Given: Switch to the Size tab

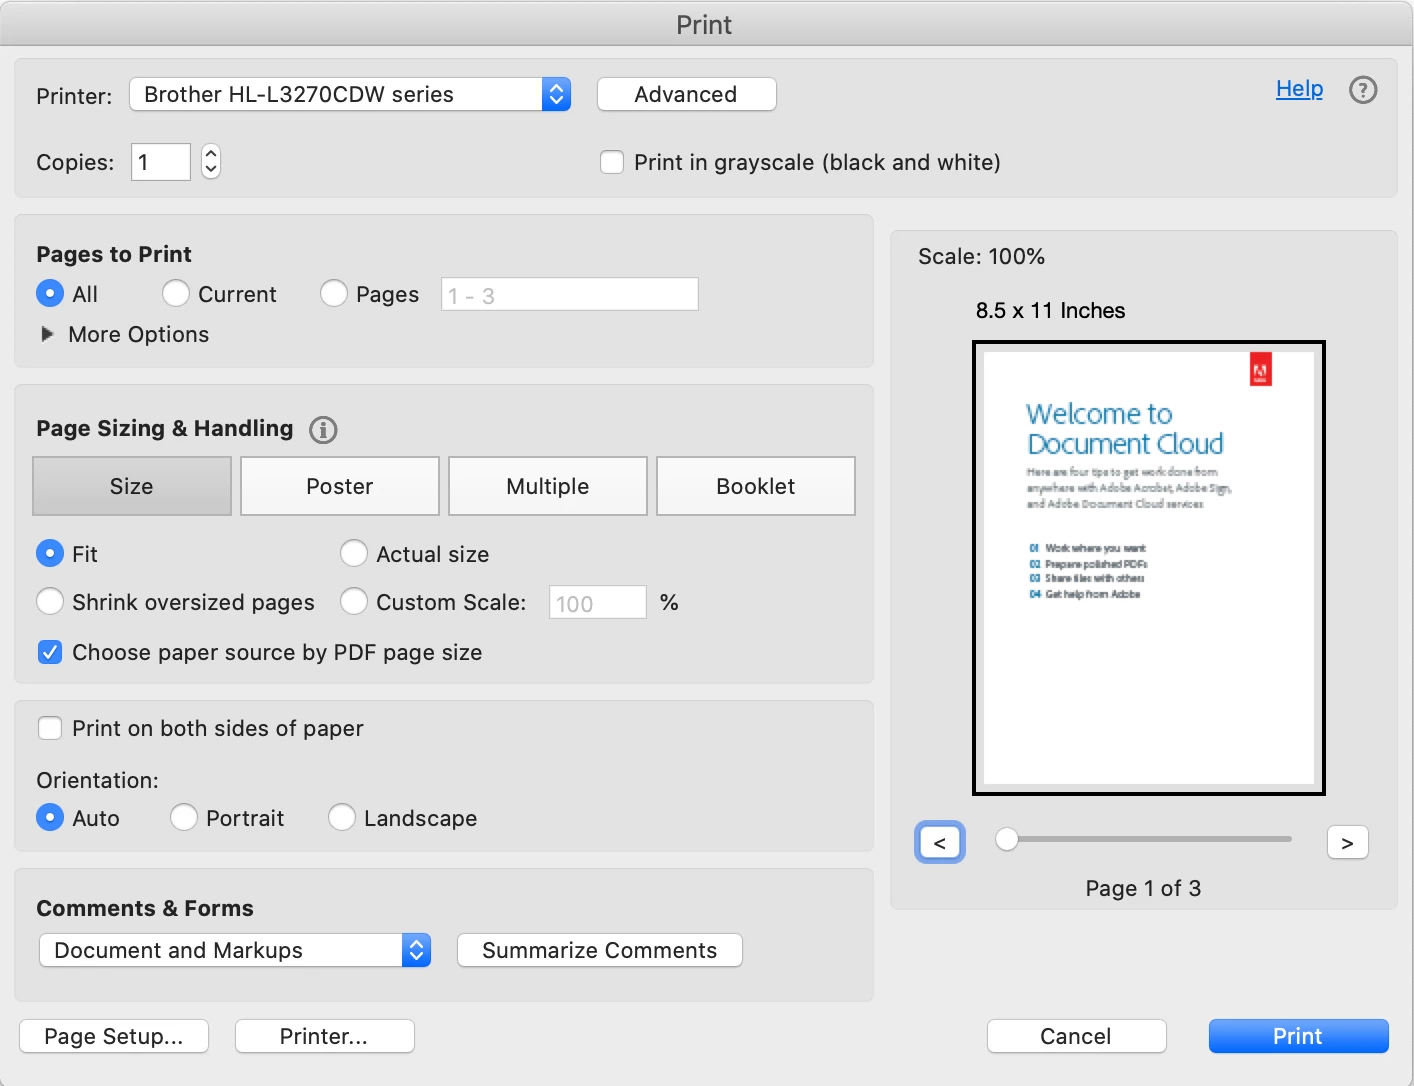Looking at the screenshot, I should pos(132,486).
